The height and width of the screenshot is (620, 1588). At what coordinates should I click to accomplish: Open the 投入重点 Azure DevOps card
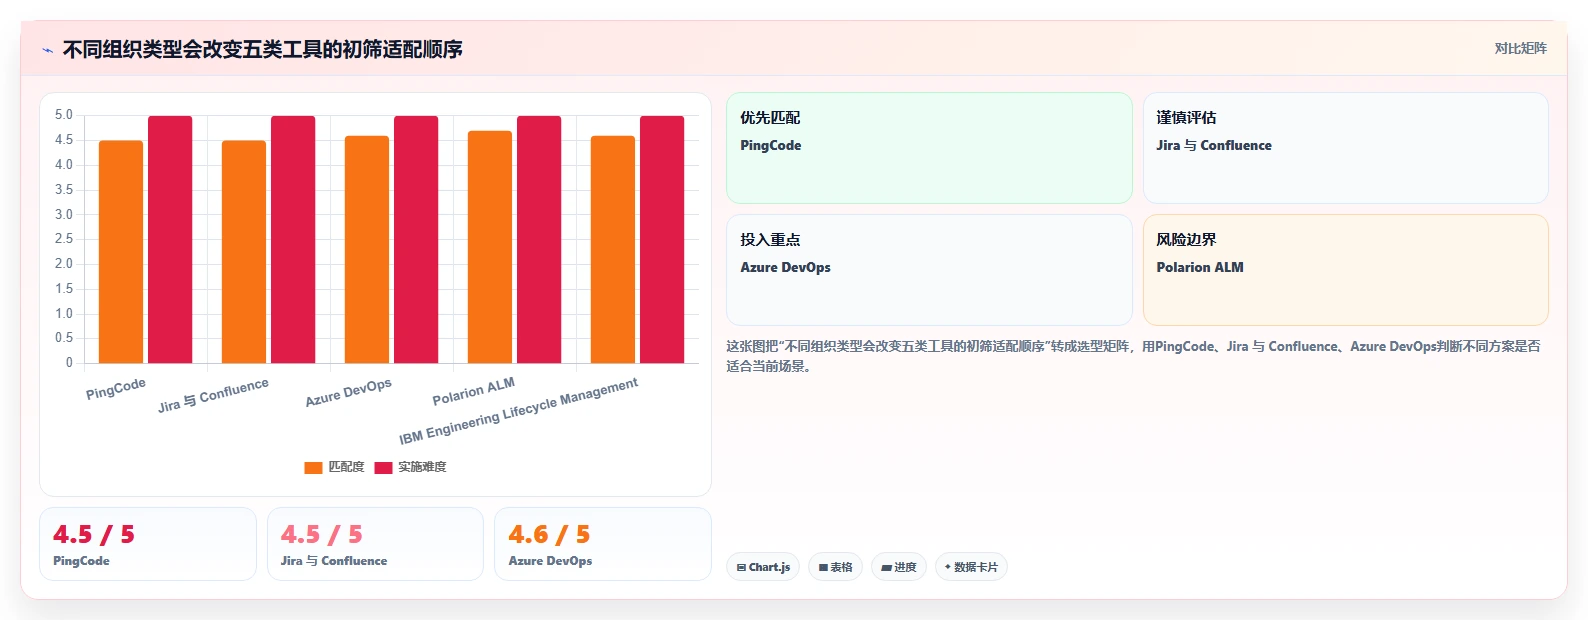pyautogui.click(x=929, y=270)
